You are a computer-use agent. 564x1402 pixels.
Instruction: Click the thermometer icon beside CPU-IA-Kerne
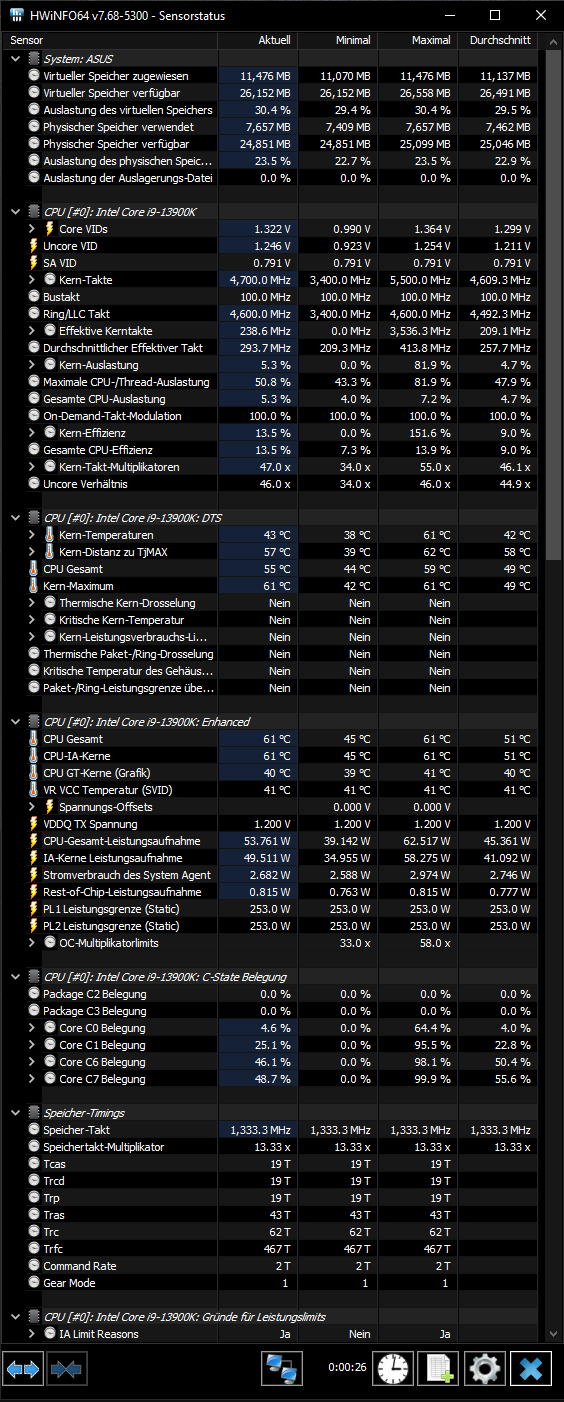point(34,756)
